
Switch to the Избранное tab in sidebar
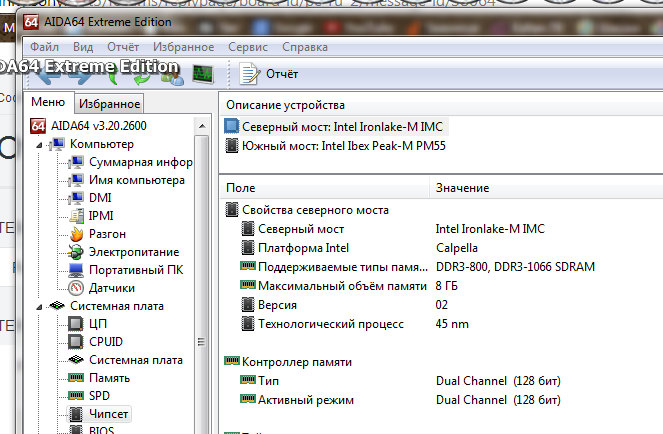point(109,103)
